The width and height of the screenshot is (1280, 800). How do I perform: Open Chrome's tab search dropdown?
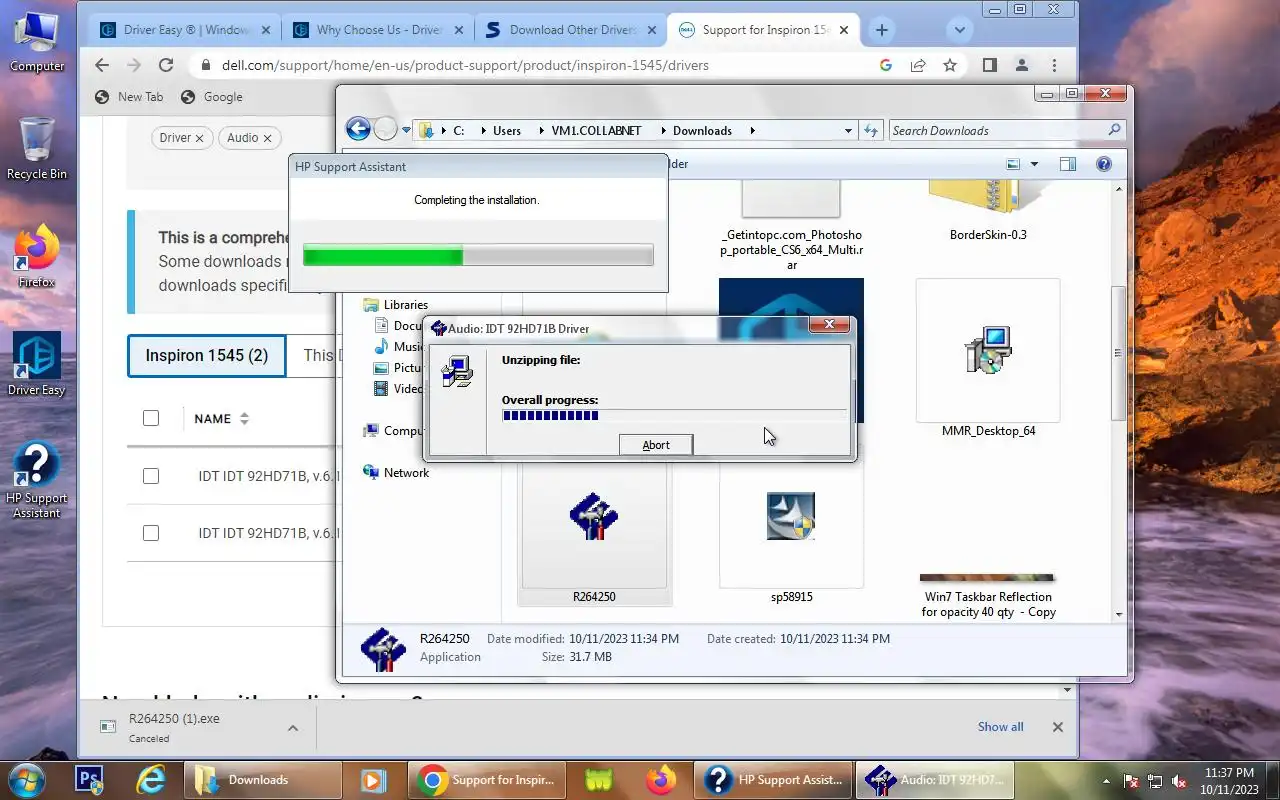coord(960,30)
